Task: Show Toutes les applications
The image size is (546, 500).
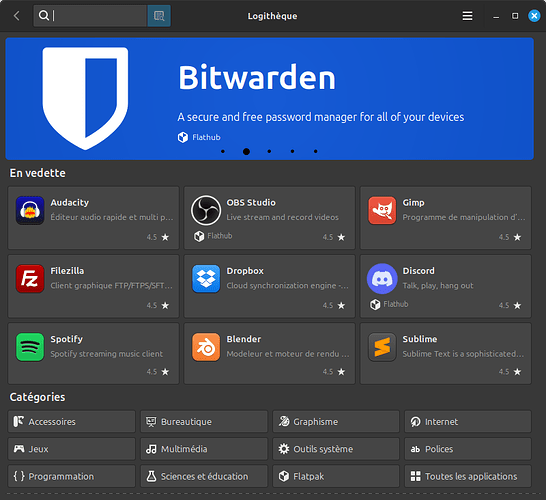Action: [468, 476]
